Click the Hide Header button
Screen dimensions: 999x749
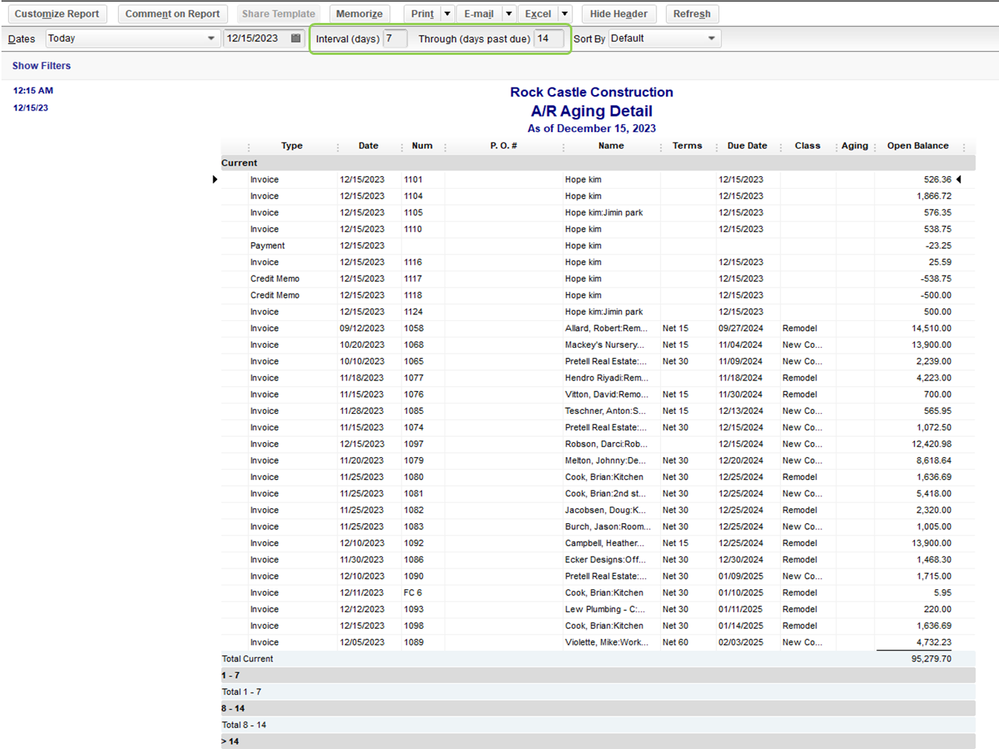(x=618, y=13)
